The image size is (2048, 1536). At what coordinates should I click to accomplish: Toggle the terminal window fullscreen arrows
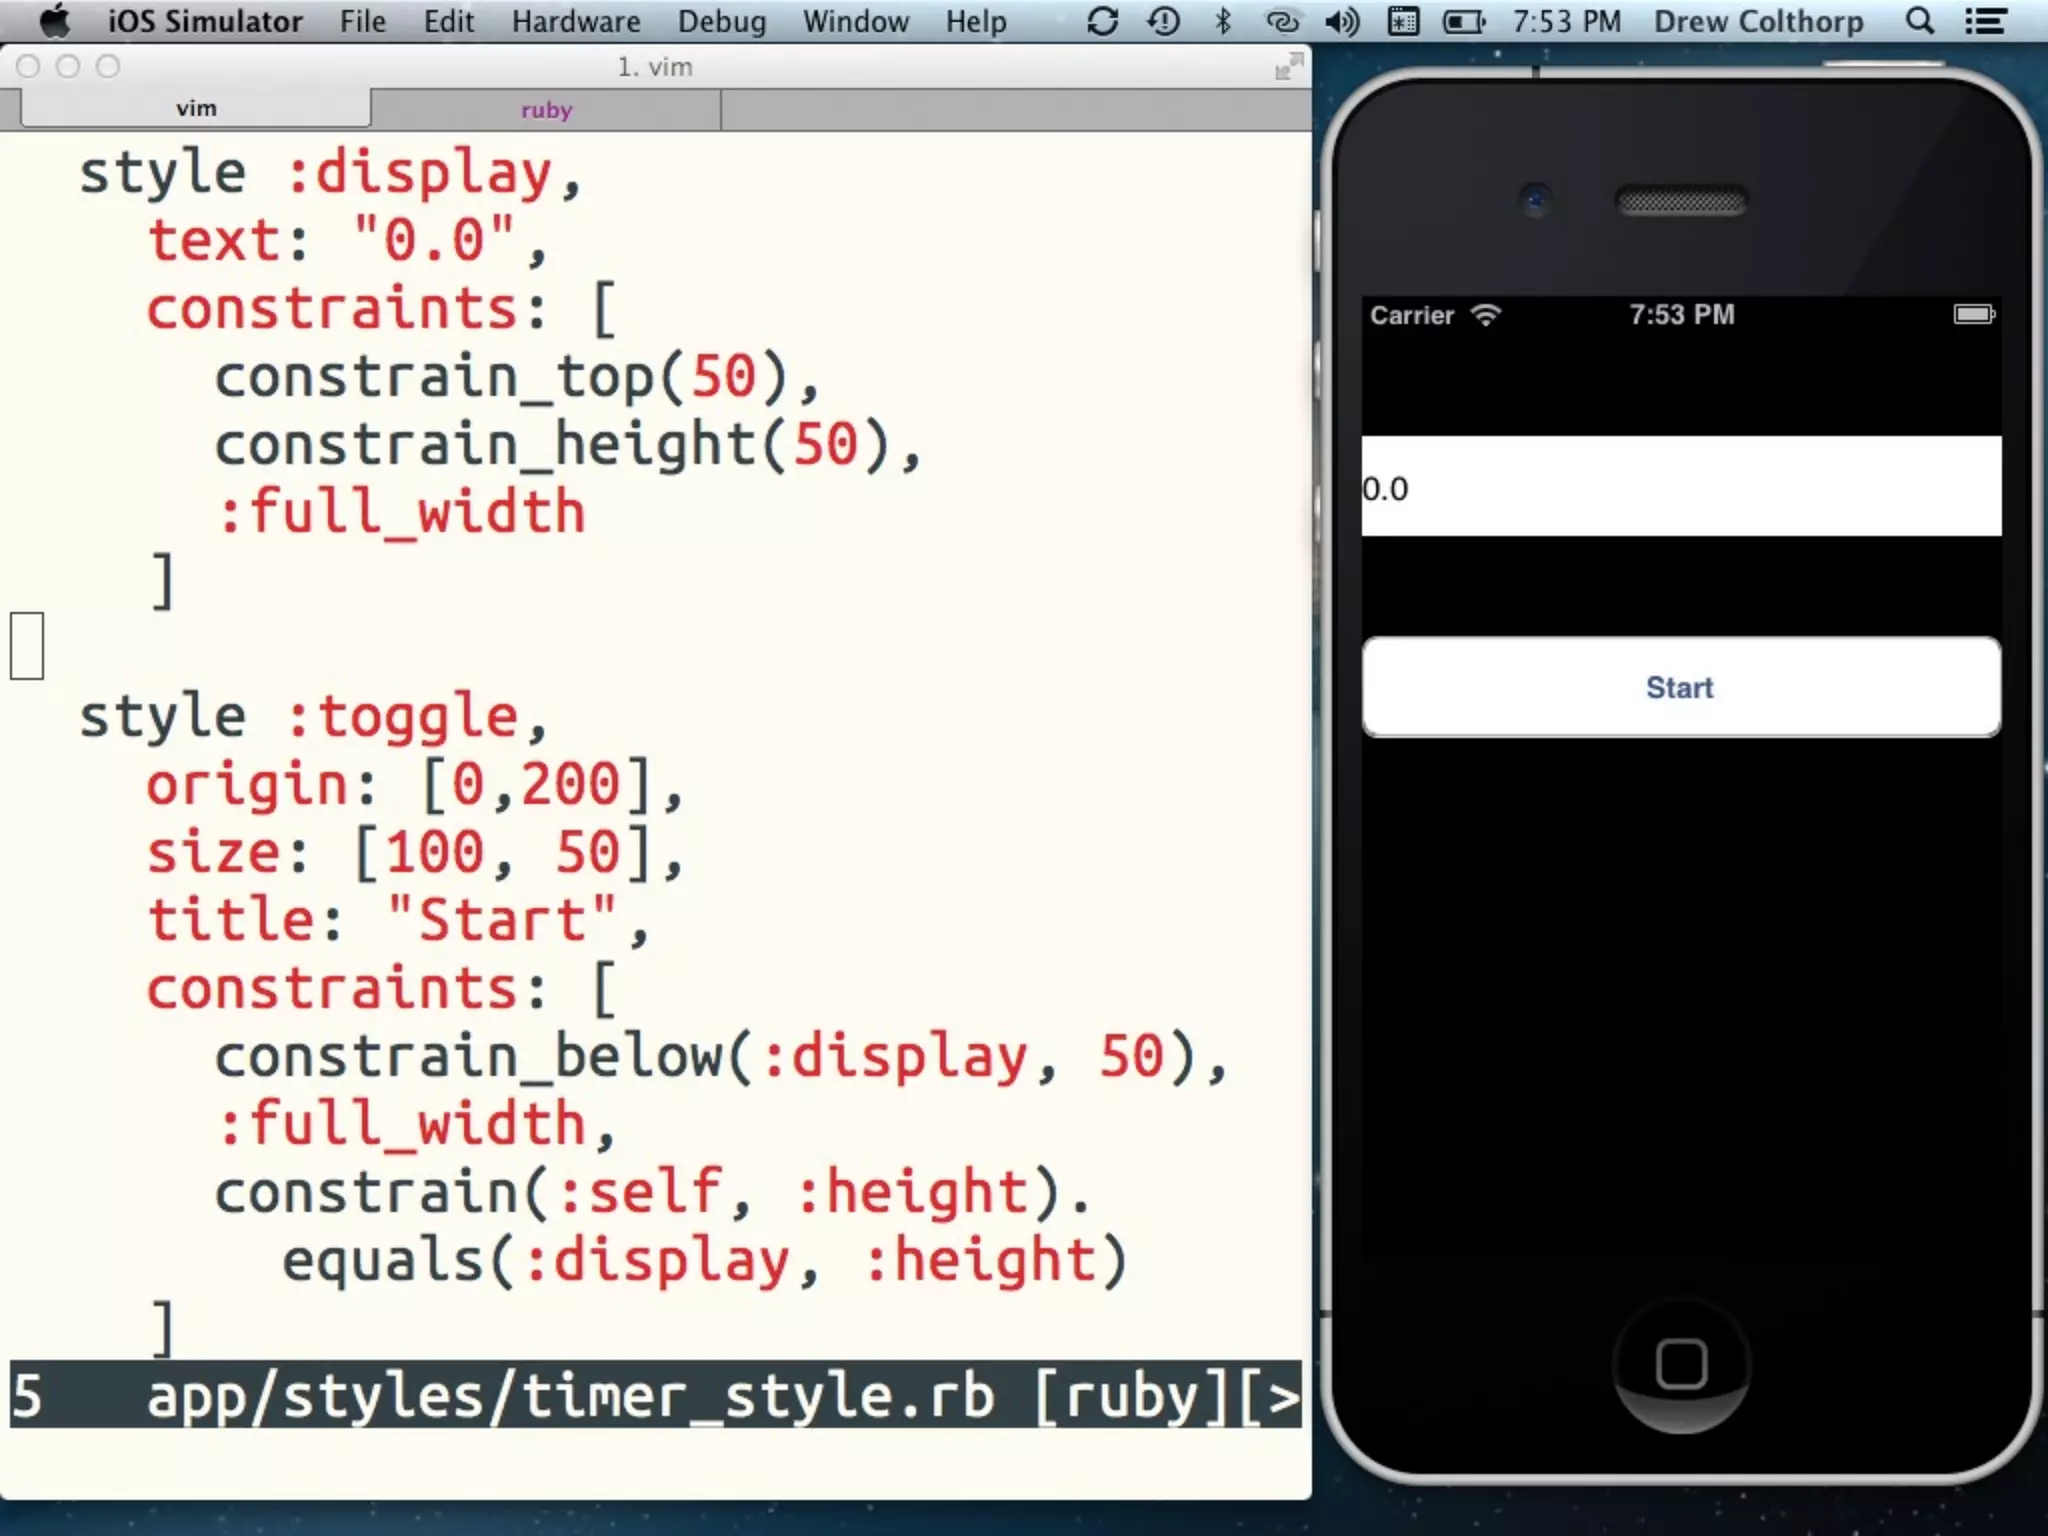pyautogui.click(x=1288, y=67)
